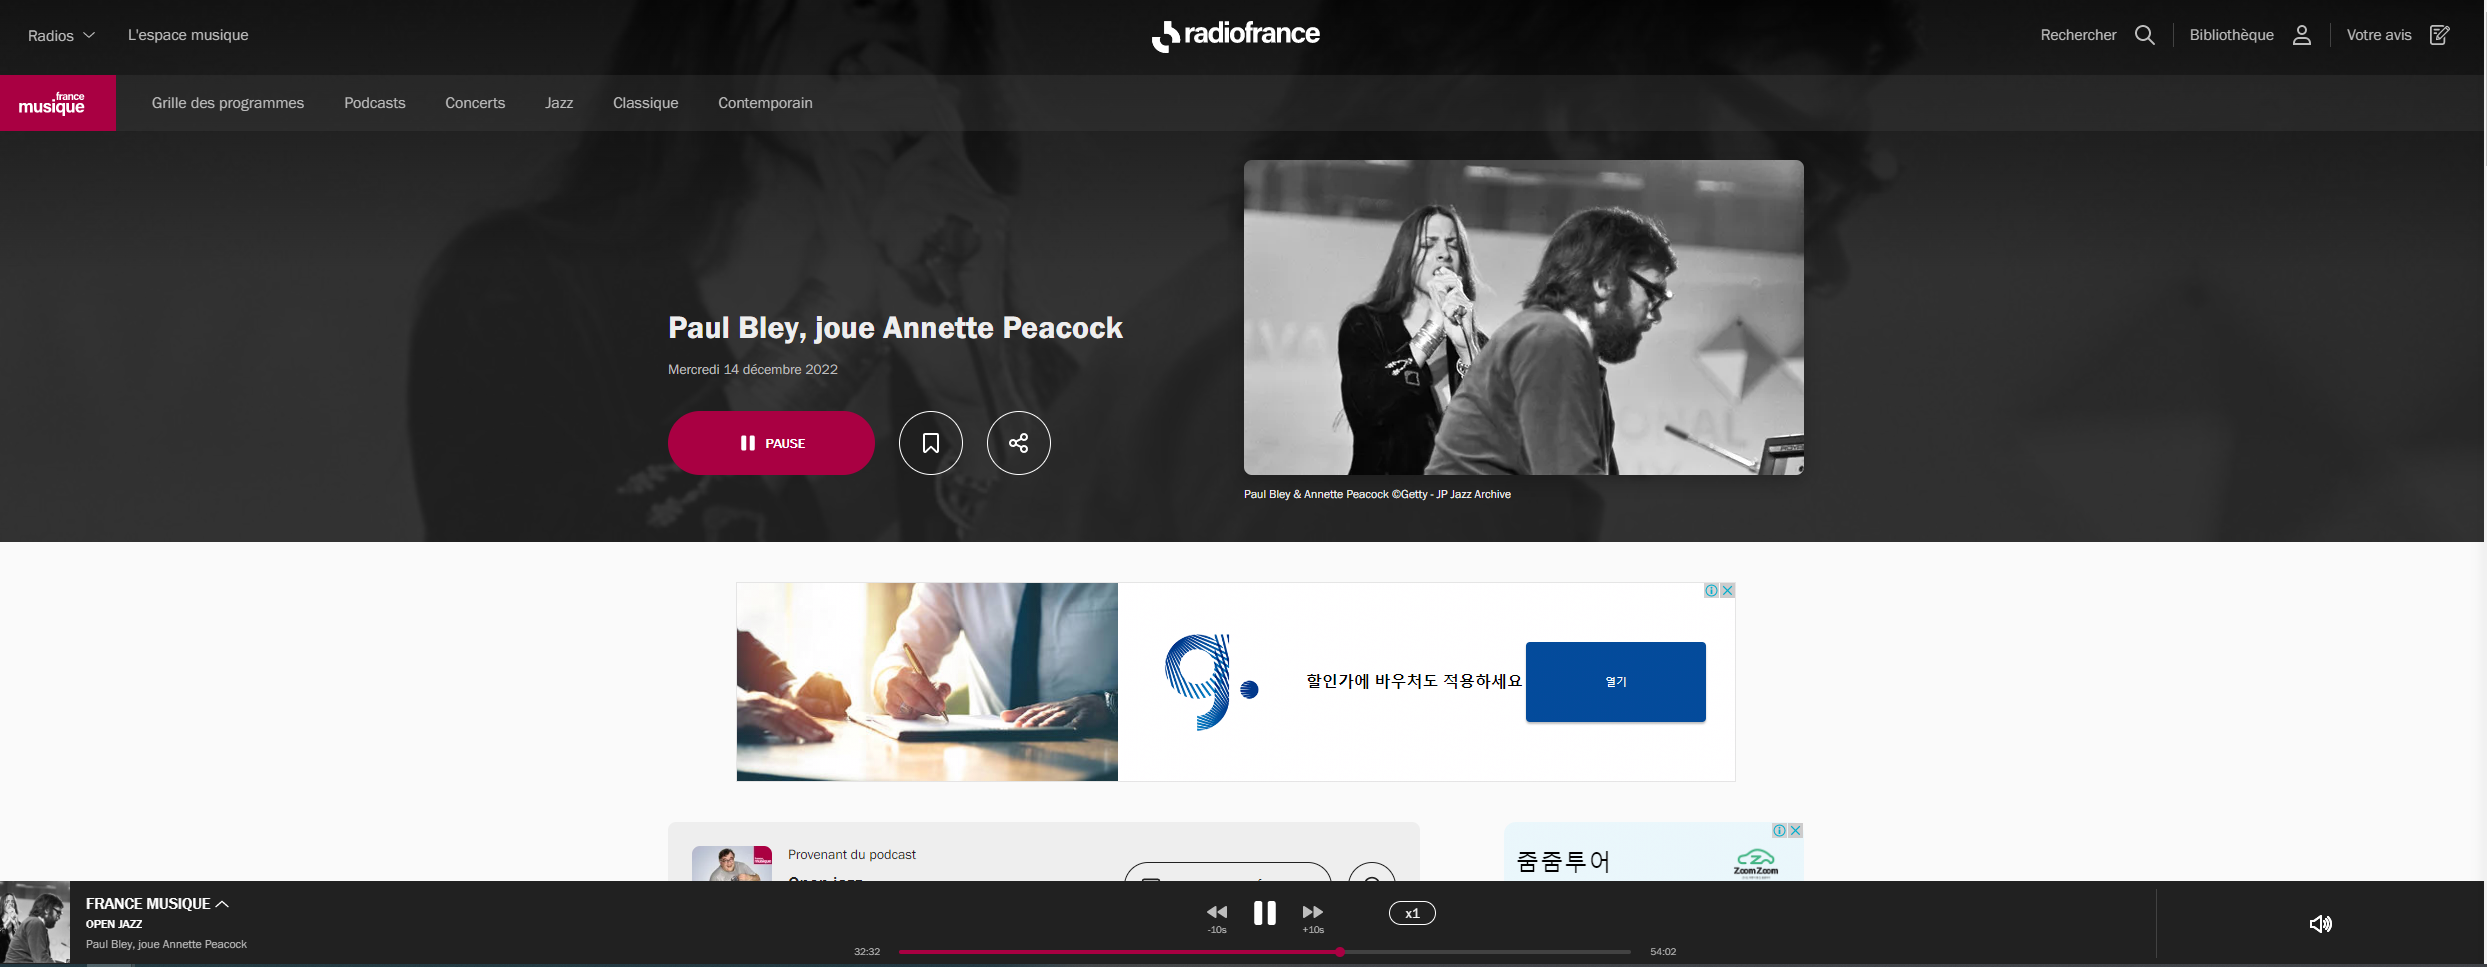Screen dimensions: 2487x967
Task: Click the playback progress slider handle
Action: click(x=1339, y=952)
